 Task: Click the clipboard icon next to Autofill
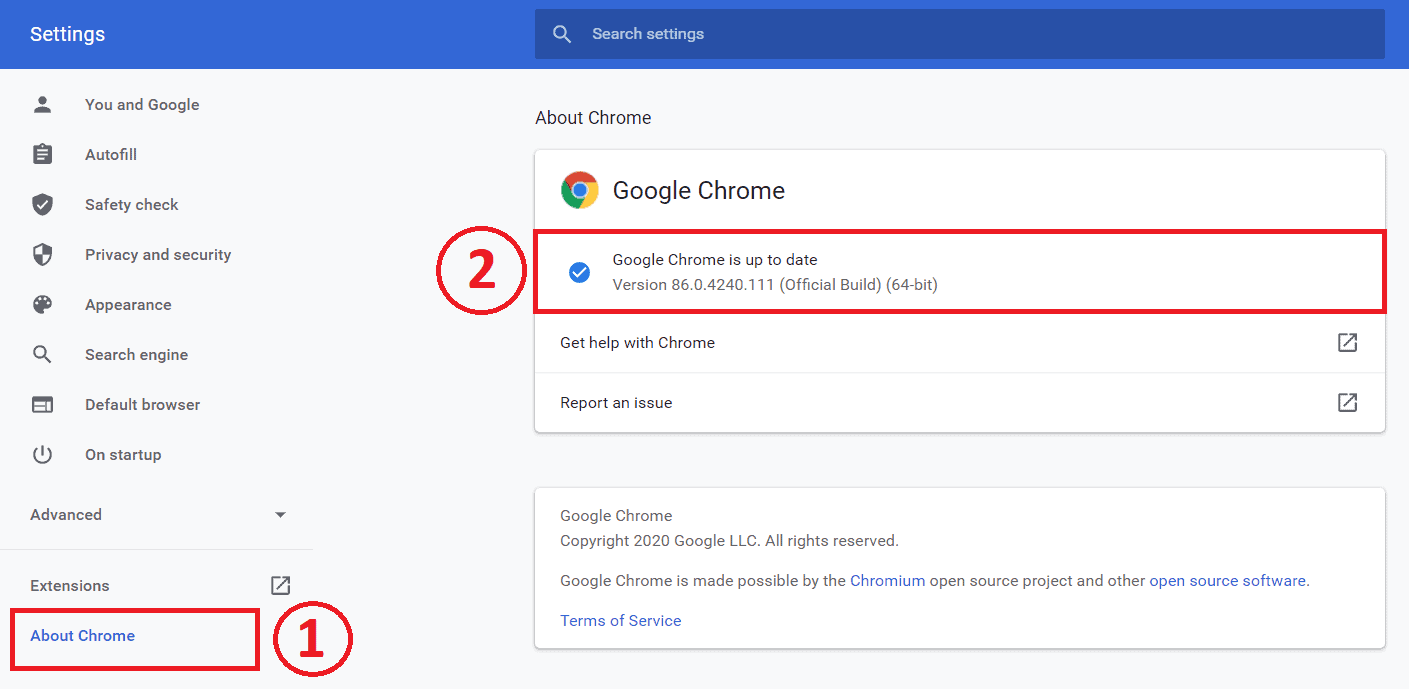coord(42,154)
